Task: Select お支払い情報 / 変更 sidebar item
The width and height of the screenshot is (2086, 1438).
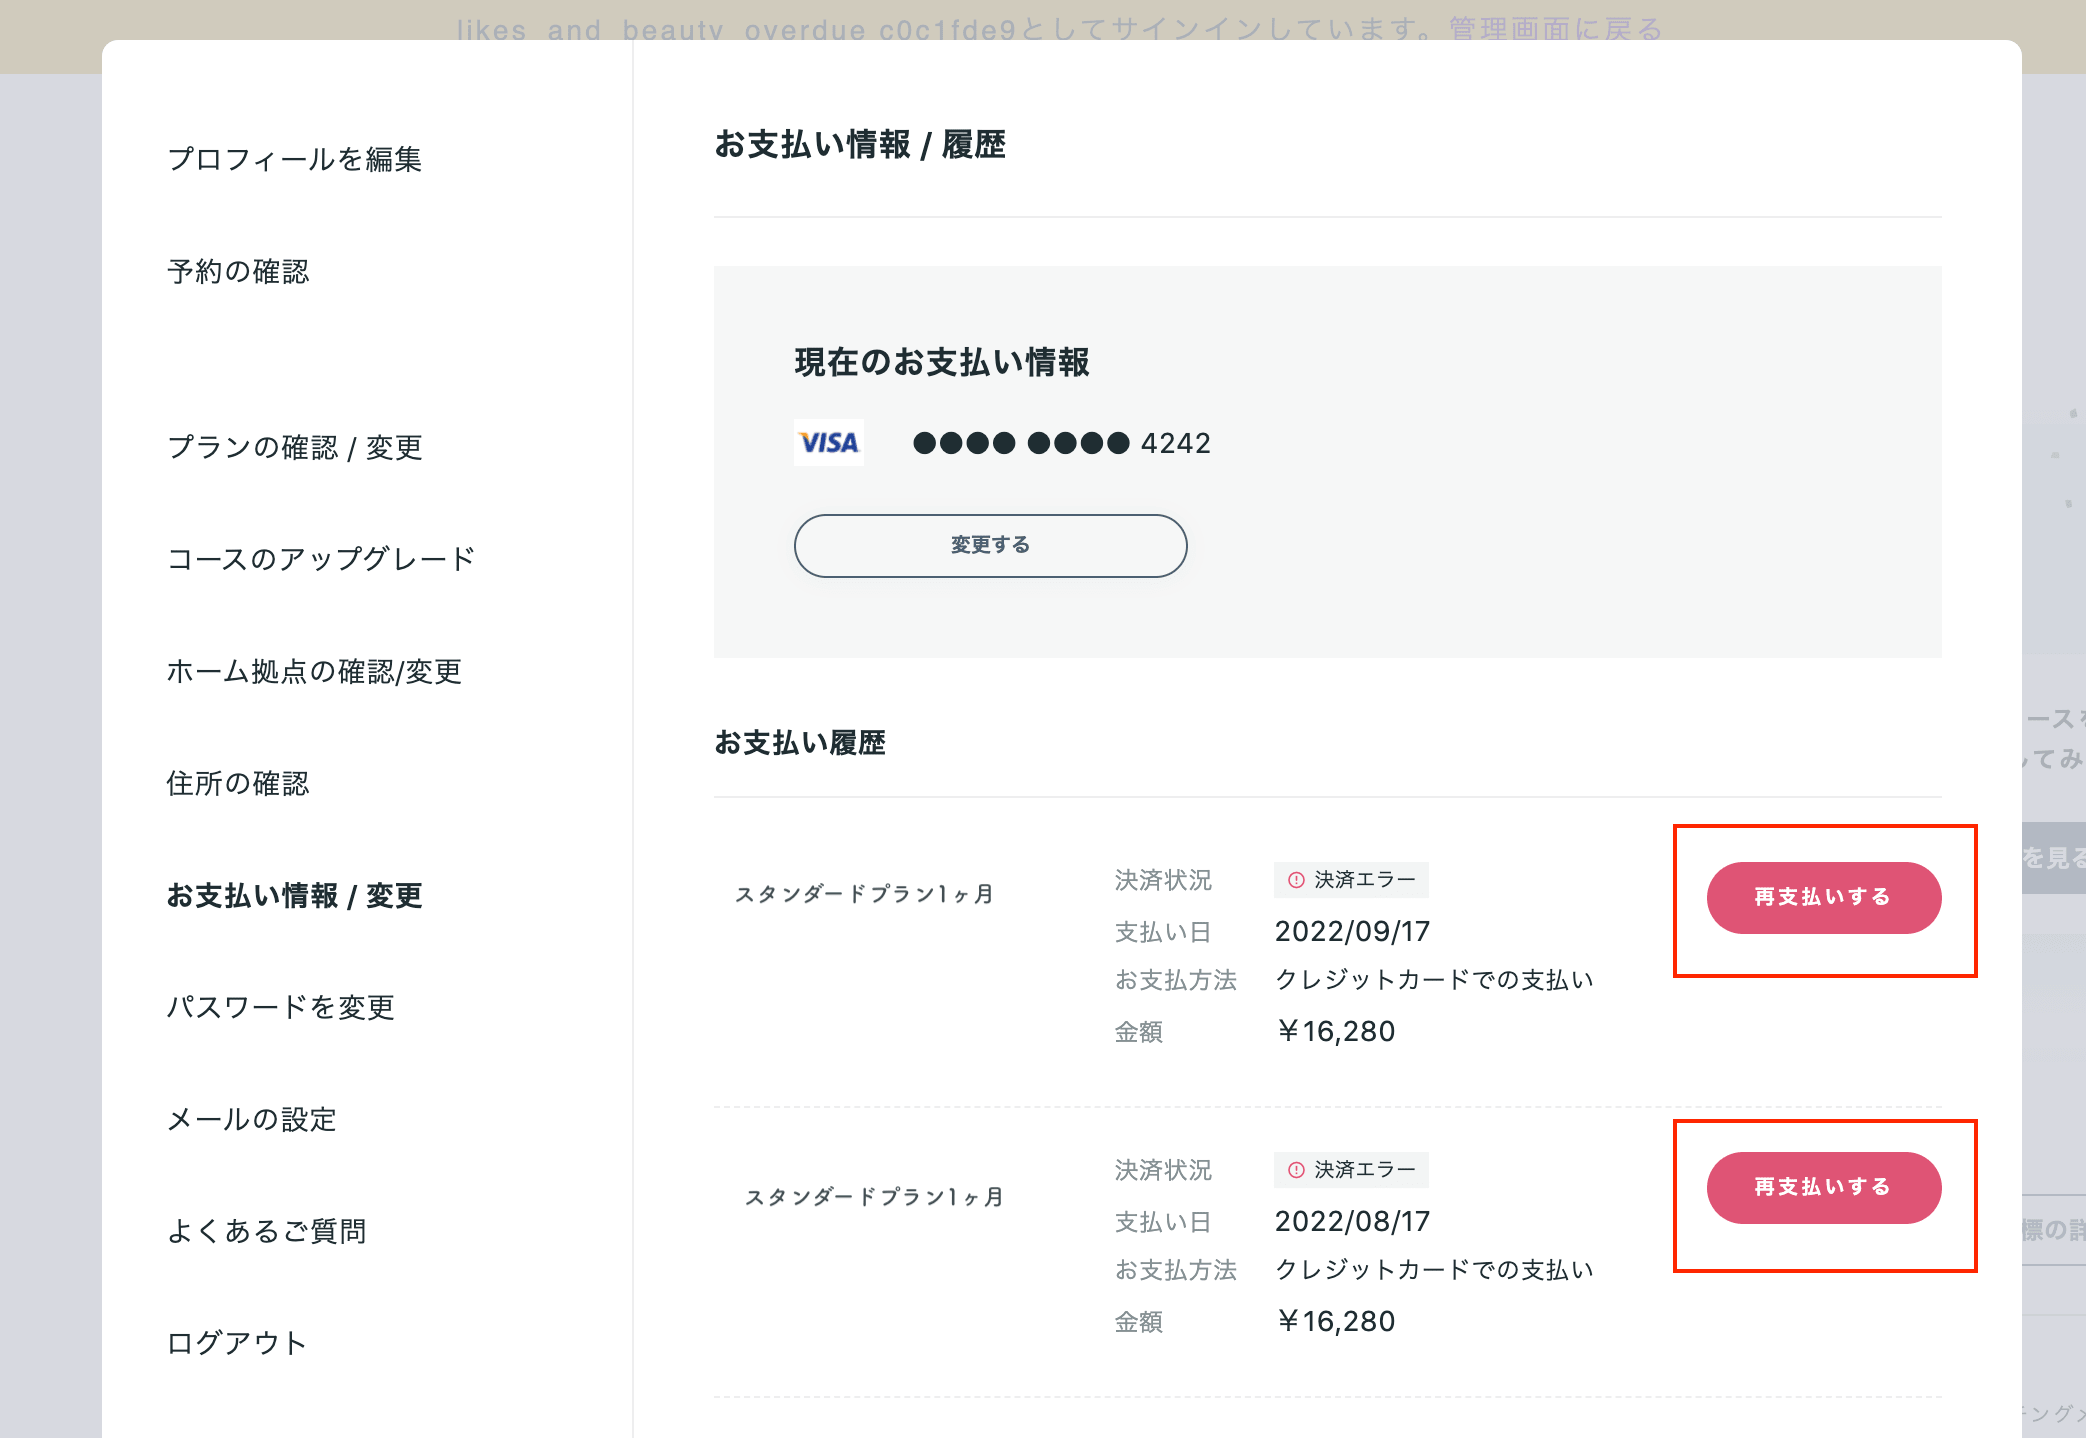Action: [294, 895]
